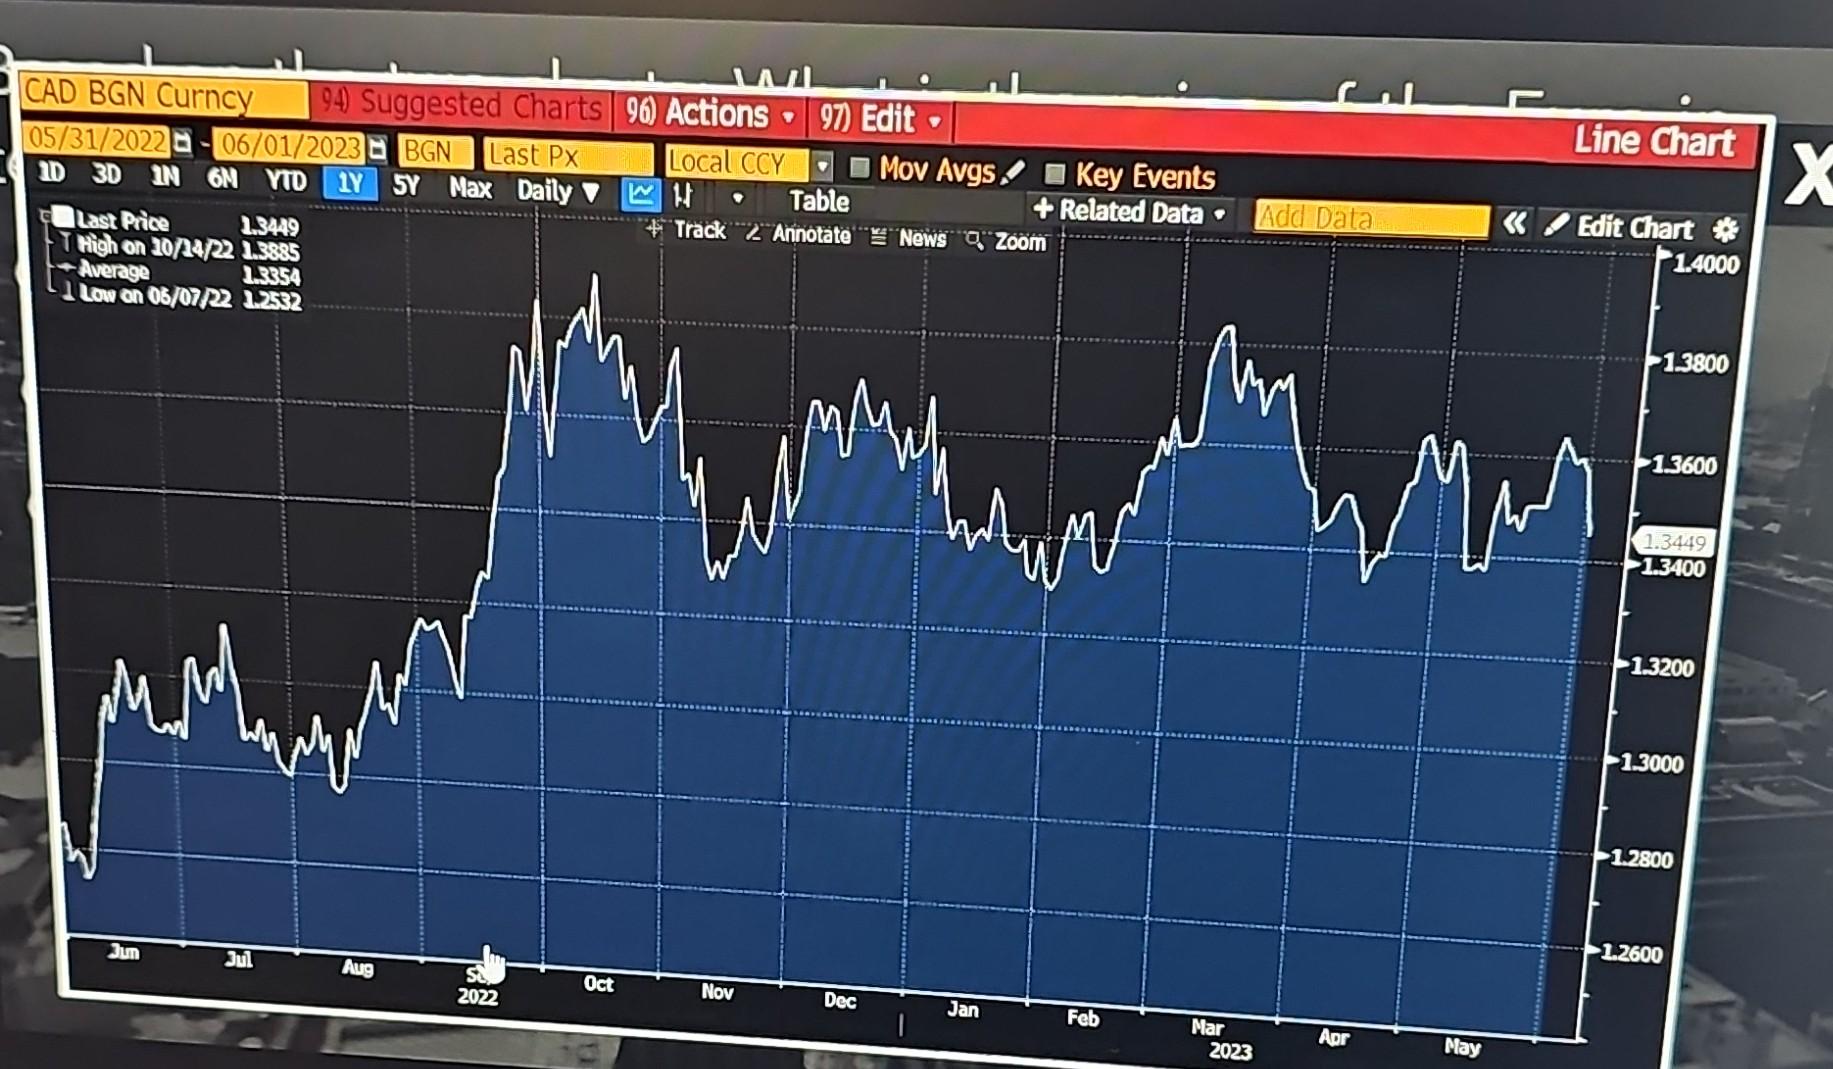Click the Local CCY currency field
1833x1069 pixels.
(x=738, y=162)
